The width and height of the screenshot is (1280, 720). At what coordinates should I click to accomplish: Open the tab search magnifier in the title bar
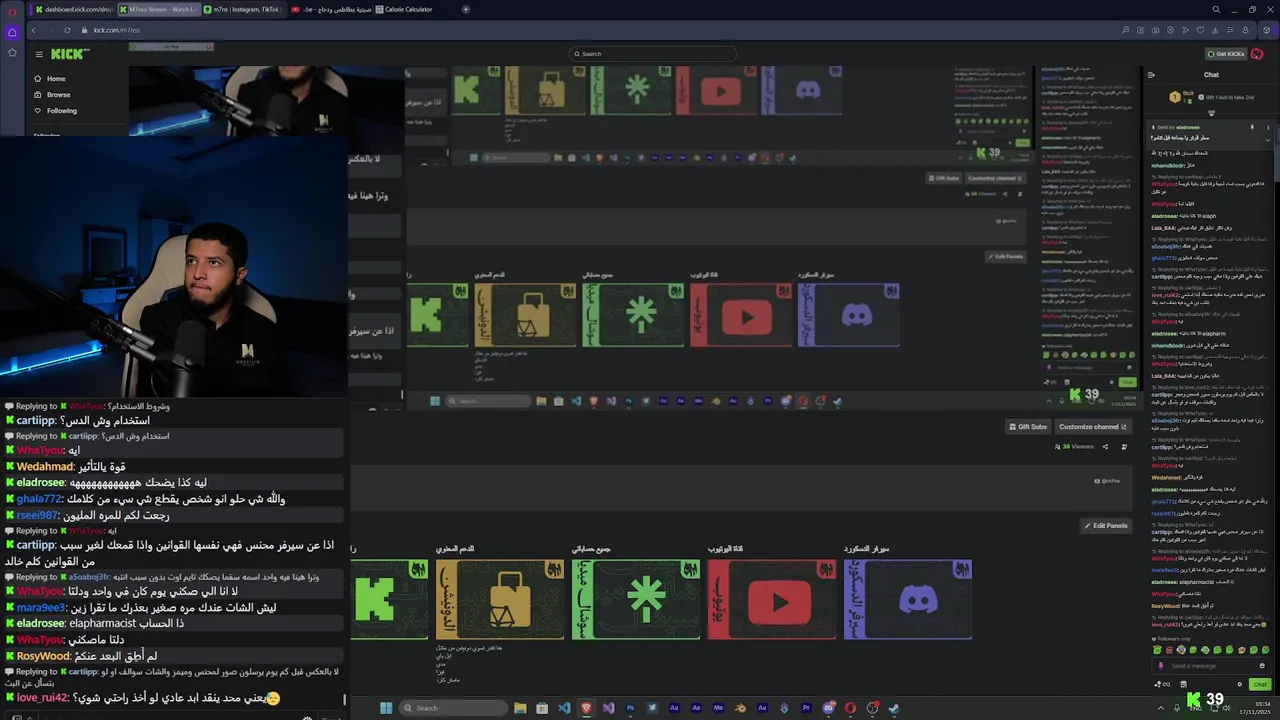point(1216,10)
